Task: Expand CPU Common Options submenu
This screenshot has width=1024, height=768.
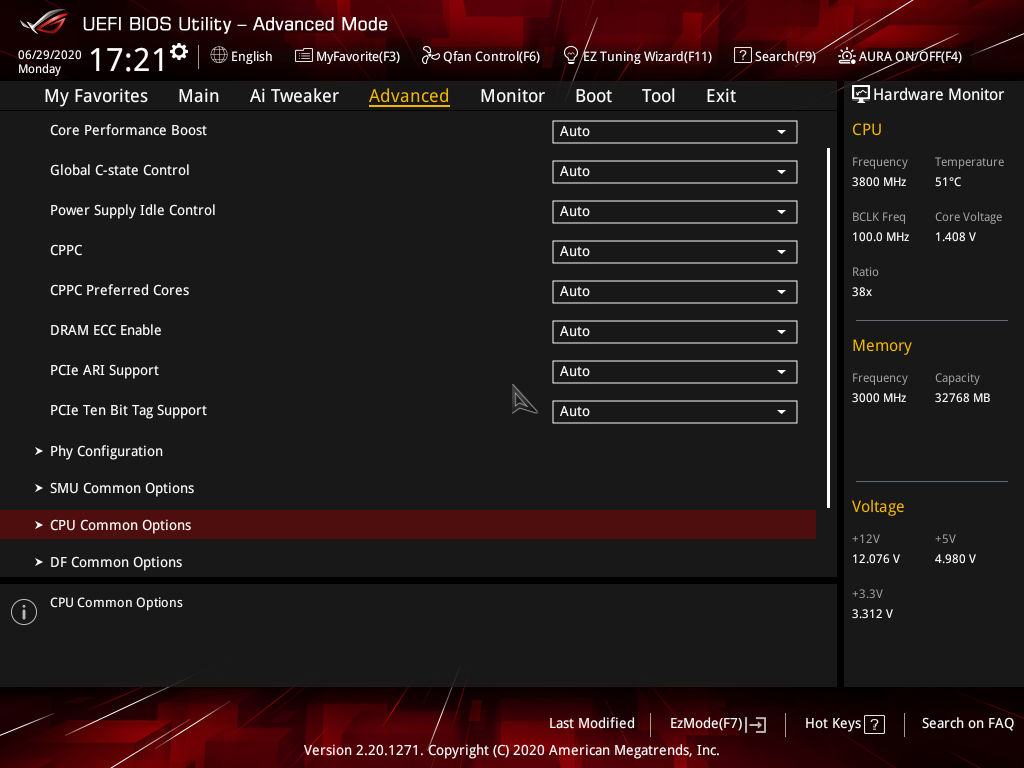Action: click(408, 525)
